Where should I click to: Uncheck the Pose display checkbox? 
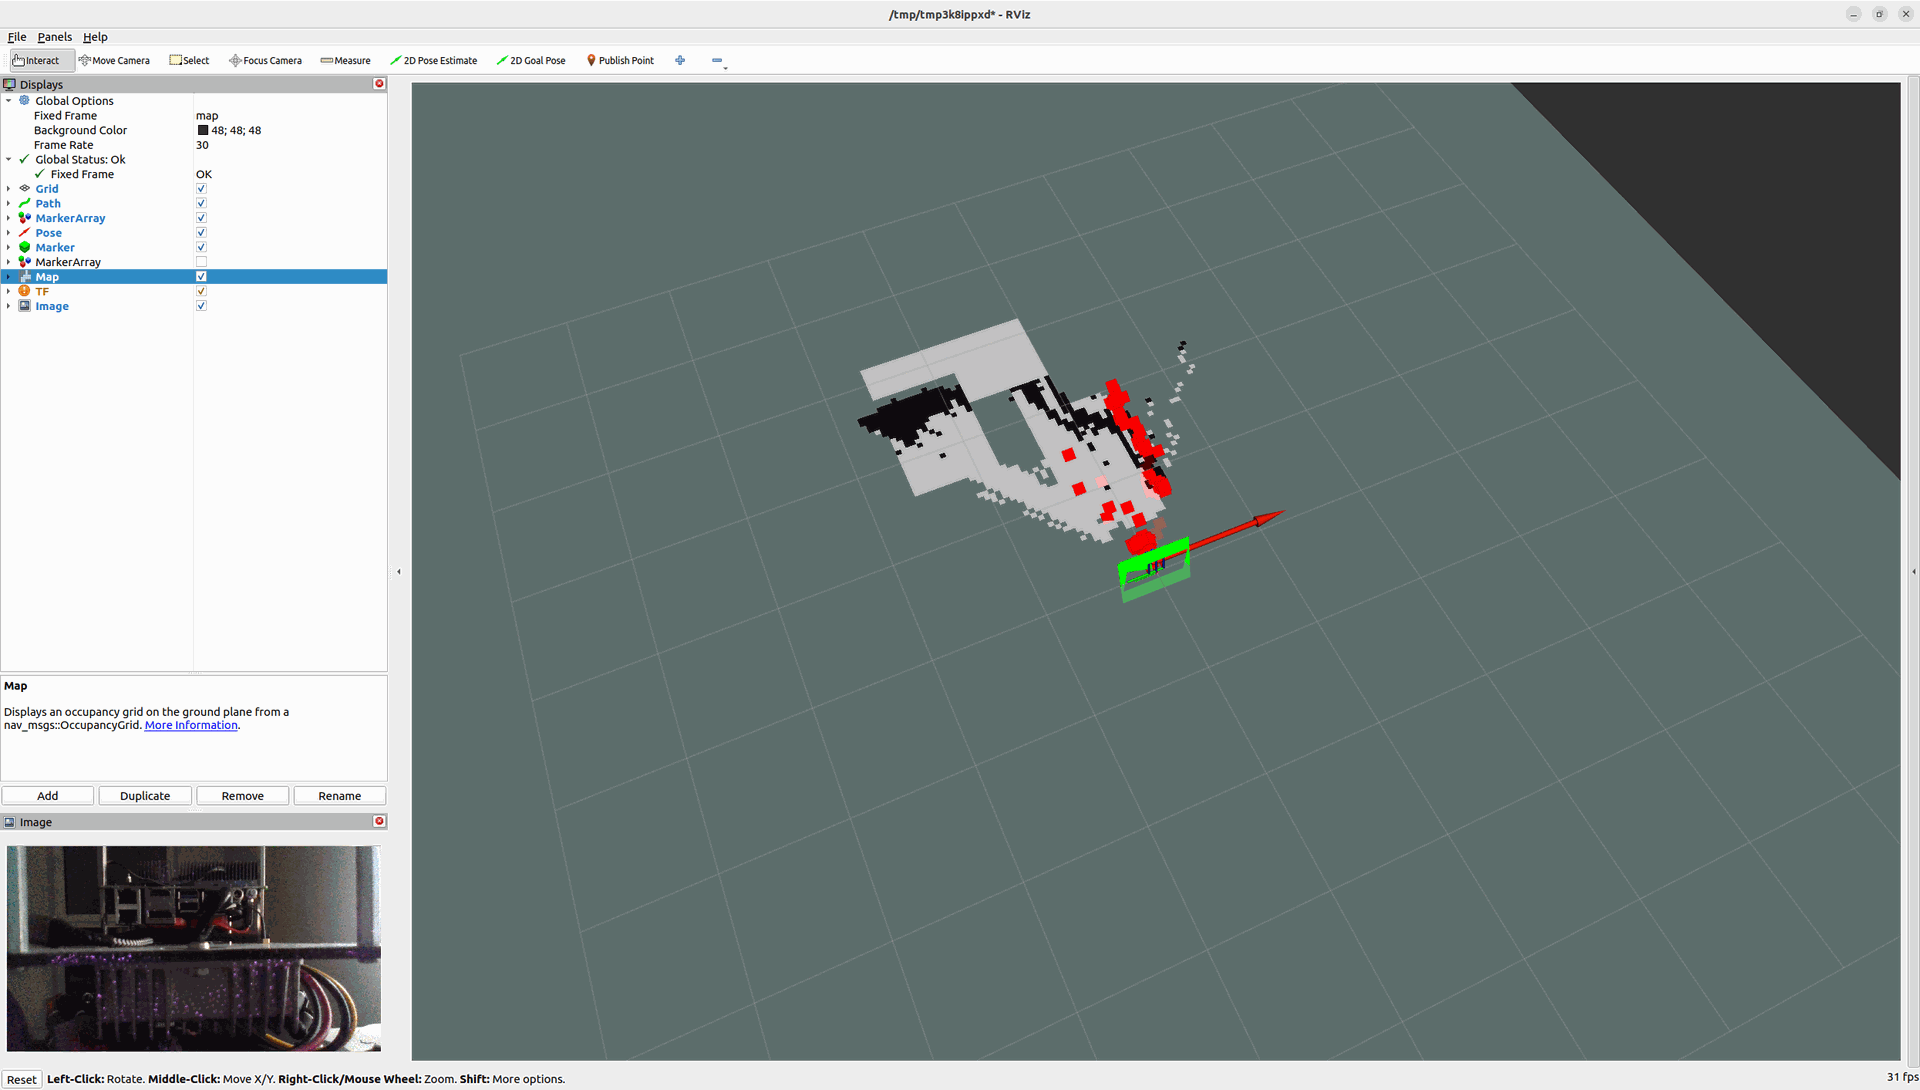pyautogui.click(x=201, y=233)
